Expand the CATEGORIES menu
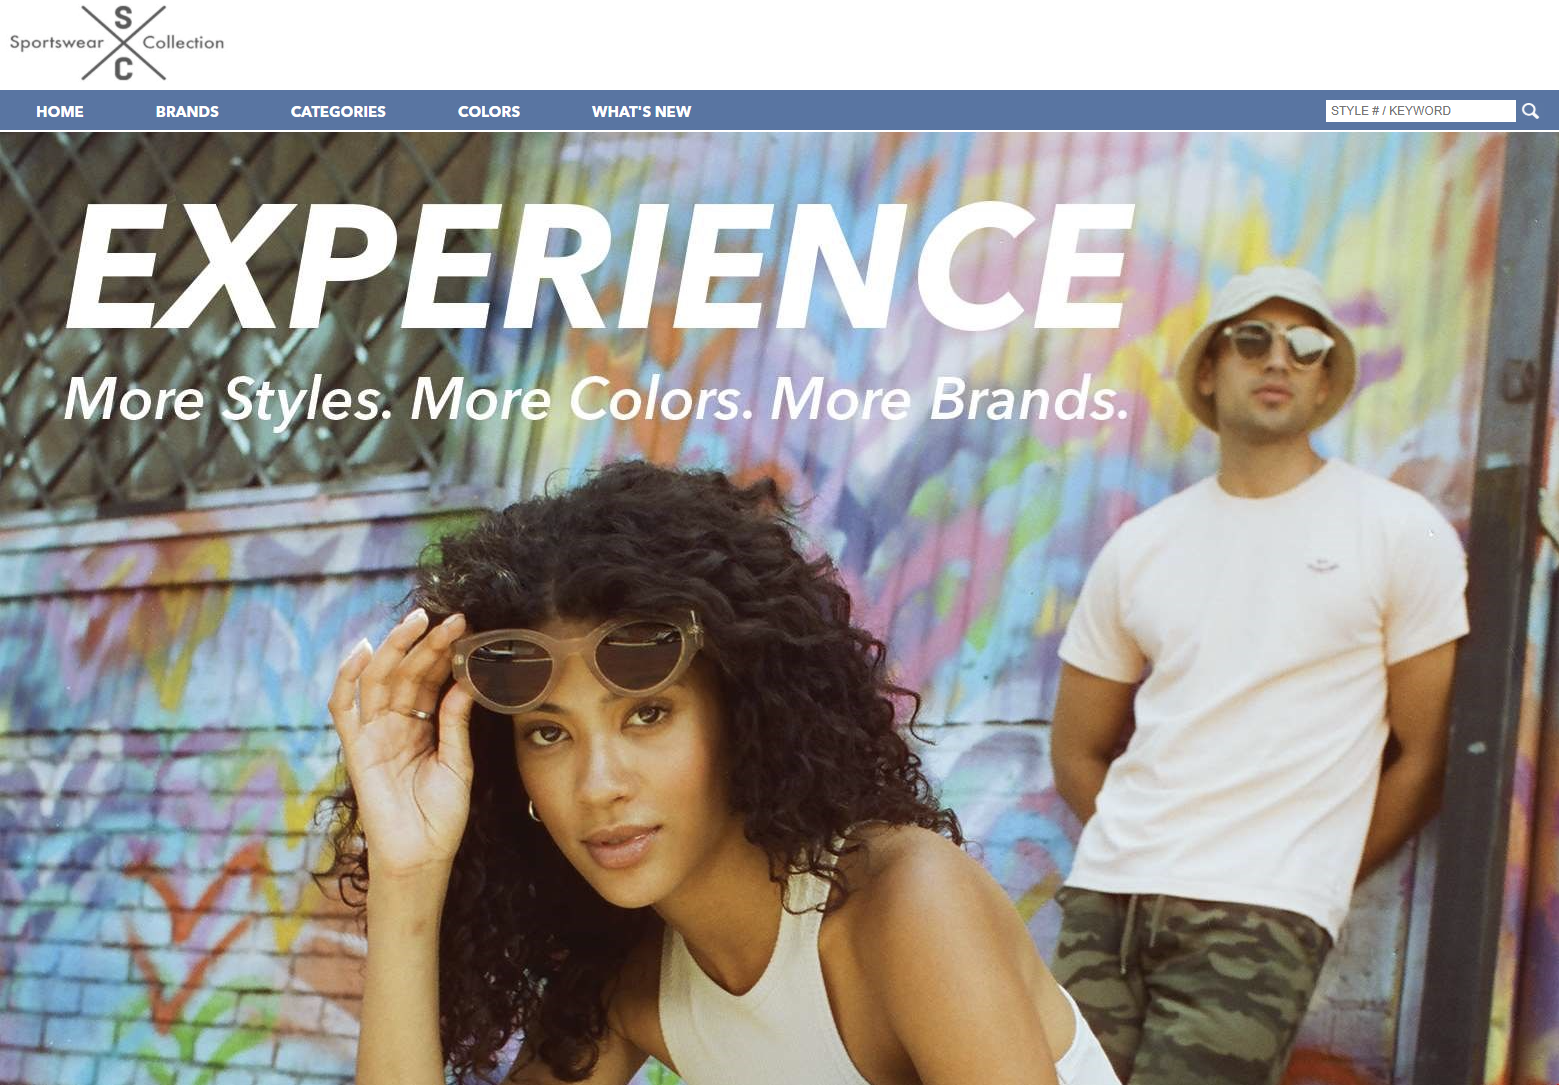Screen dimensions: 1559x1085 click(x=338, y=111)
